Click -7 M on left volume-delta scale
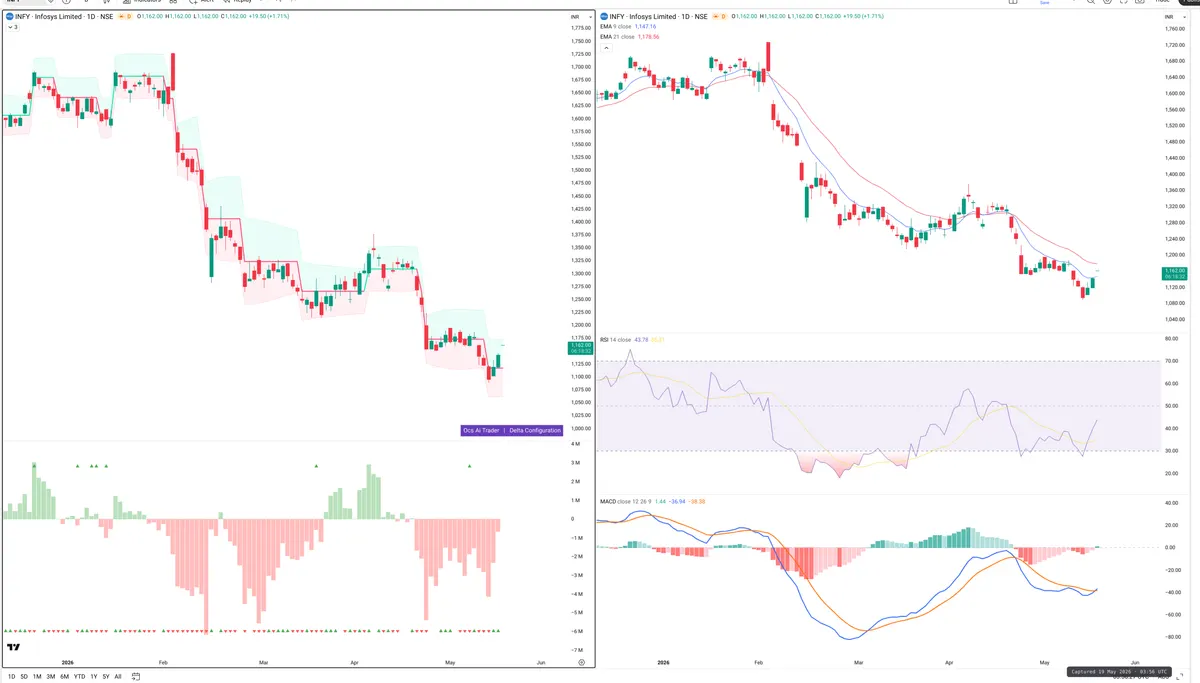Image resolution: width=1200 pixels, height=683 pixels. 577,650
